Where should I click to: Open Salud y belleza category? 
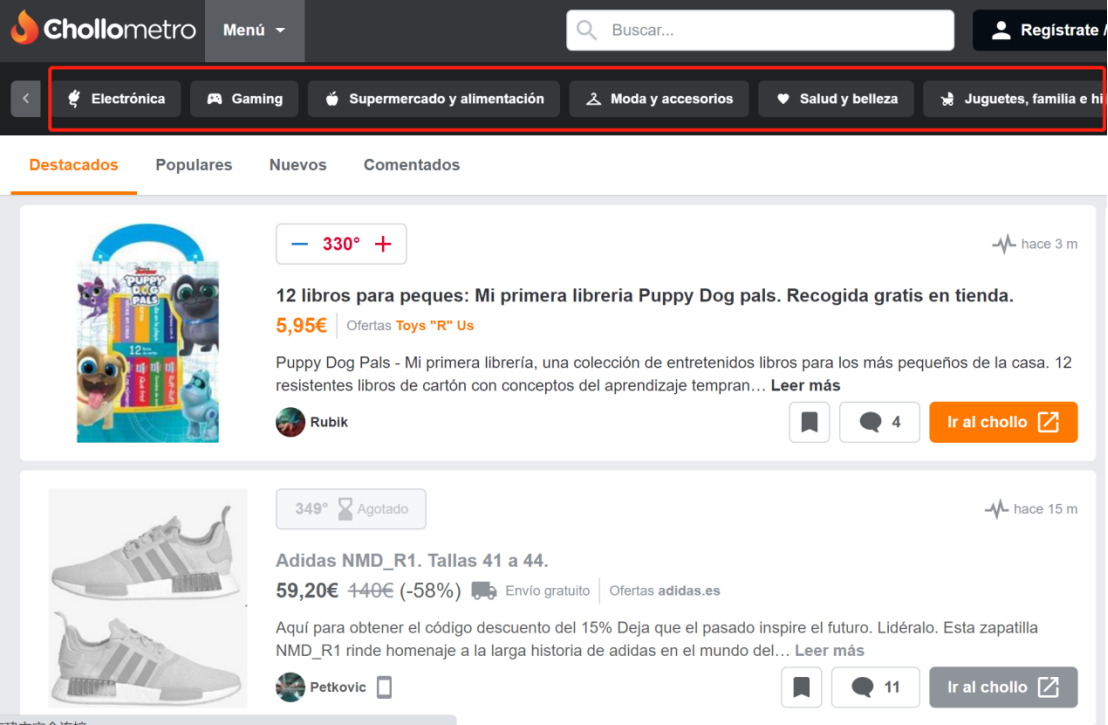(x=836, y=99)
